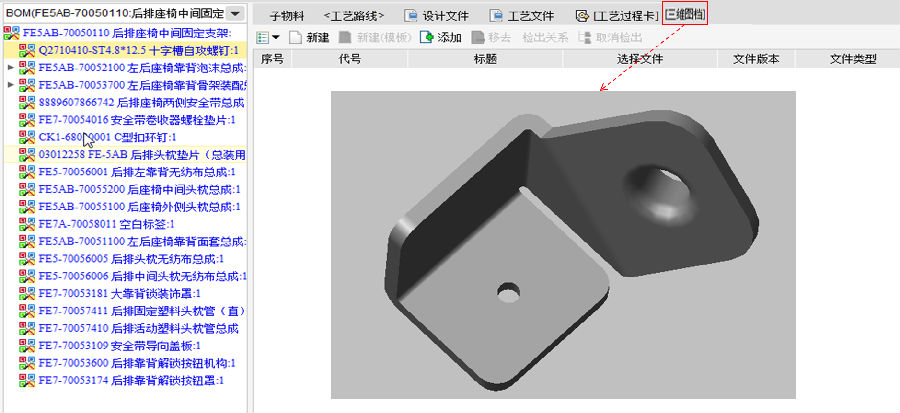Click the 3D bracket model preview
The height and width of the screenshot is (413, 900).
[x=563, y=244]
